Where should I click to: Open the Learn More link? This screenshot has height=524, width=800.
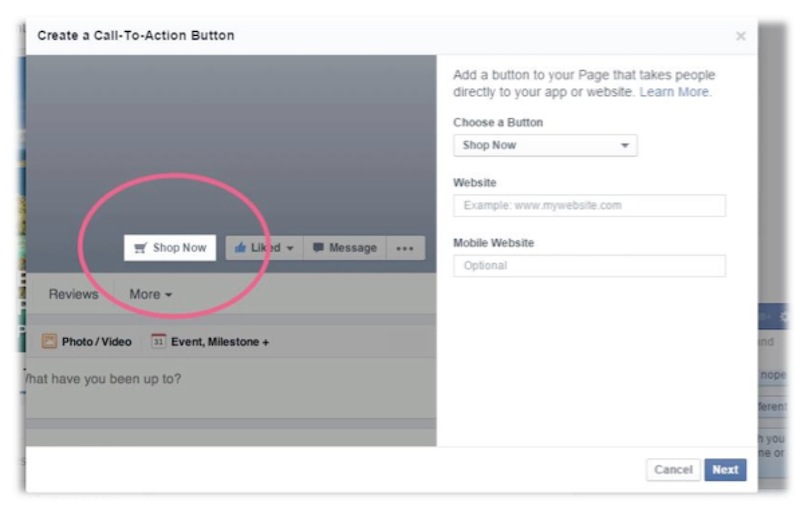point(674,92)
